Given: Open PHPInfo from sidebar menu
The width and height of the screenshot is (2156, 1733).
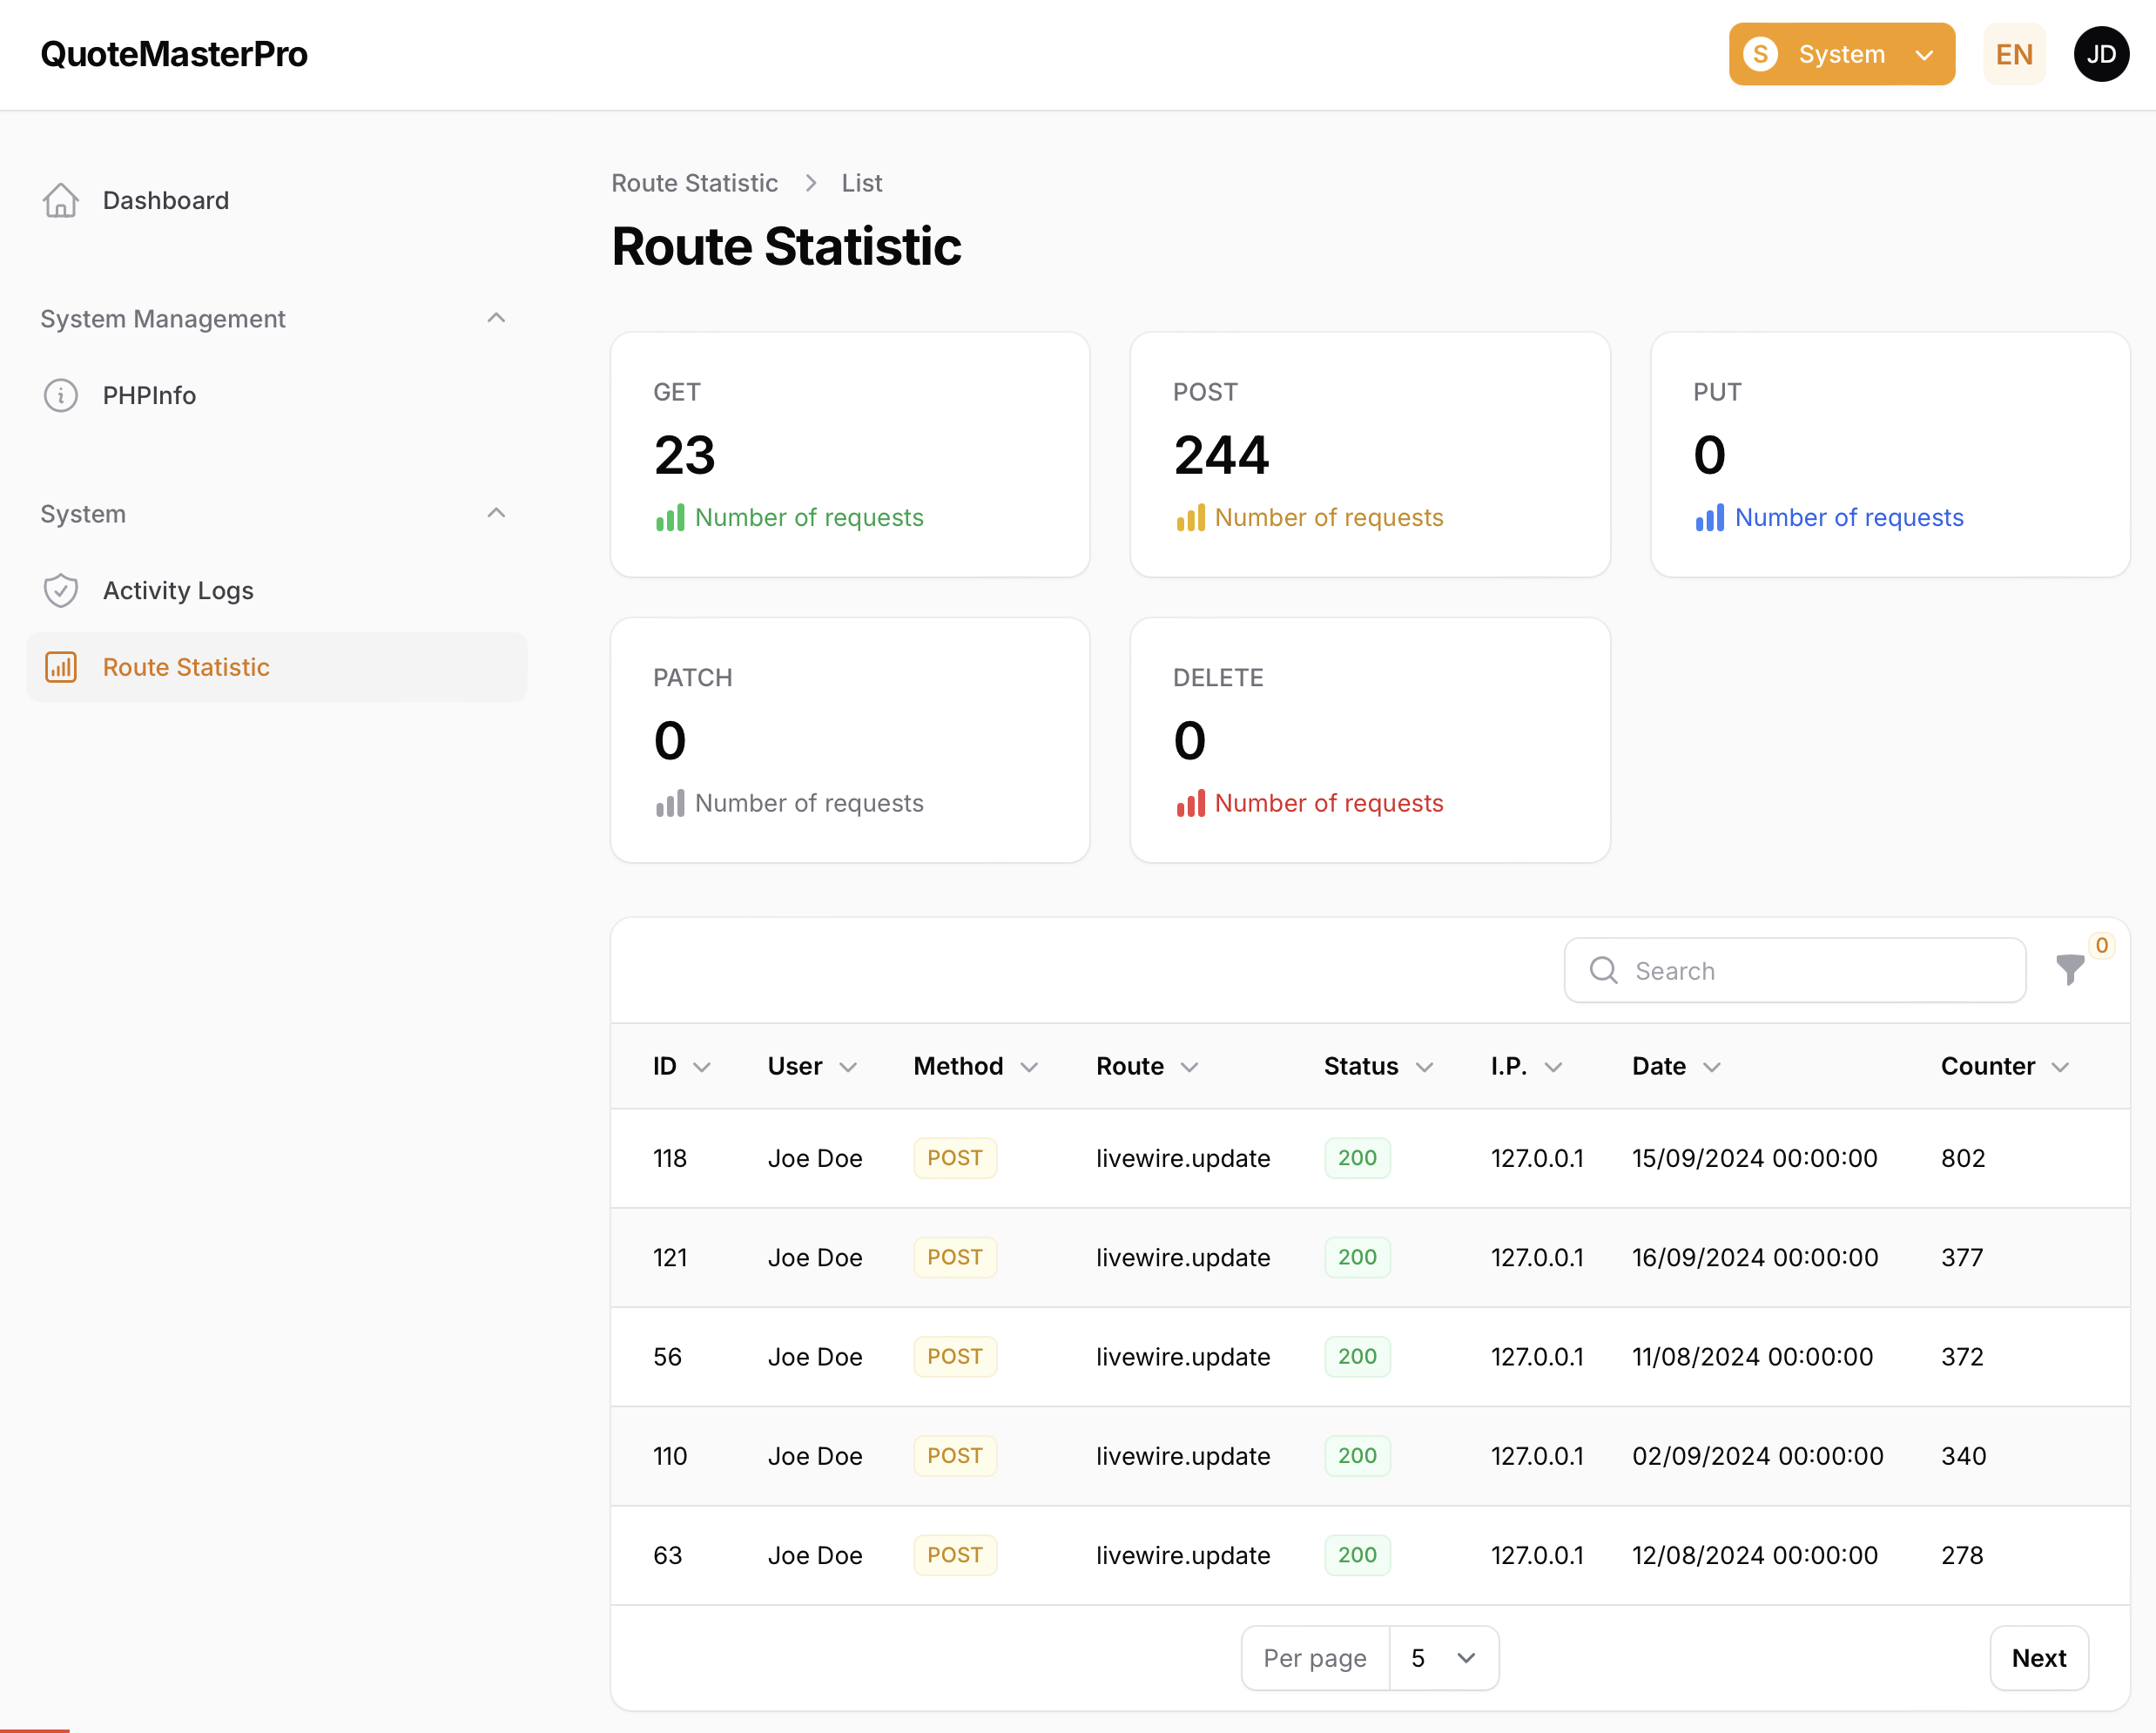Looking at the screenshot, I should [149, 395].
